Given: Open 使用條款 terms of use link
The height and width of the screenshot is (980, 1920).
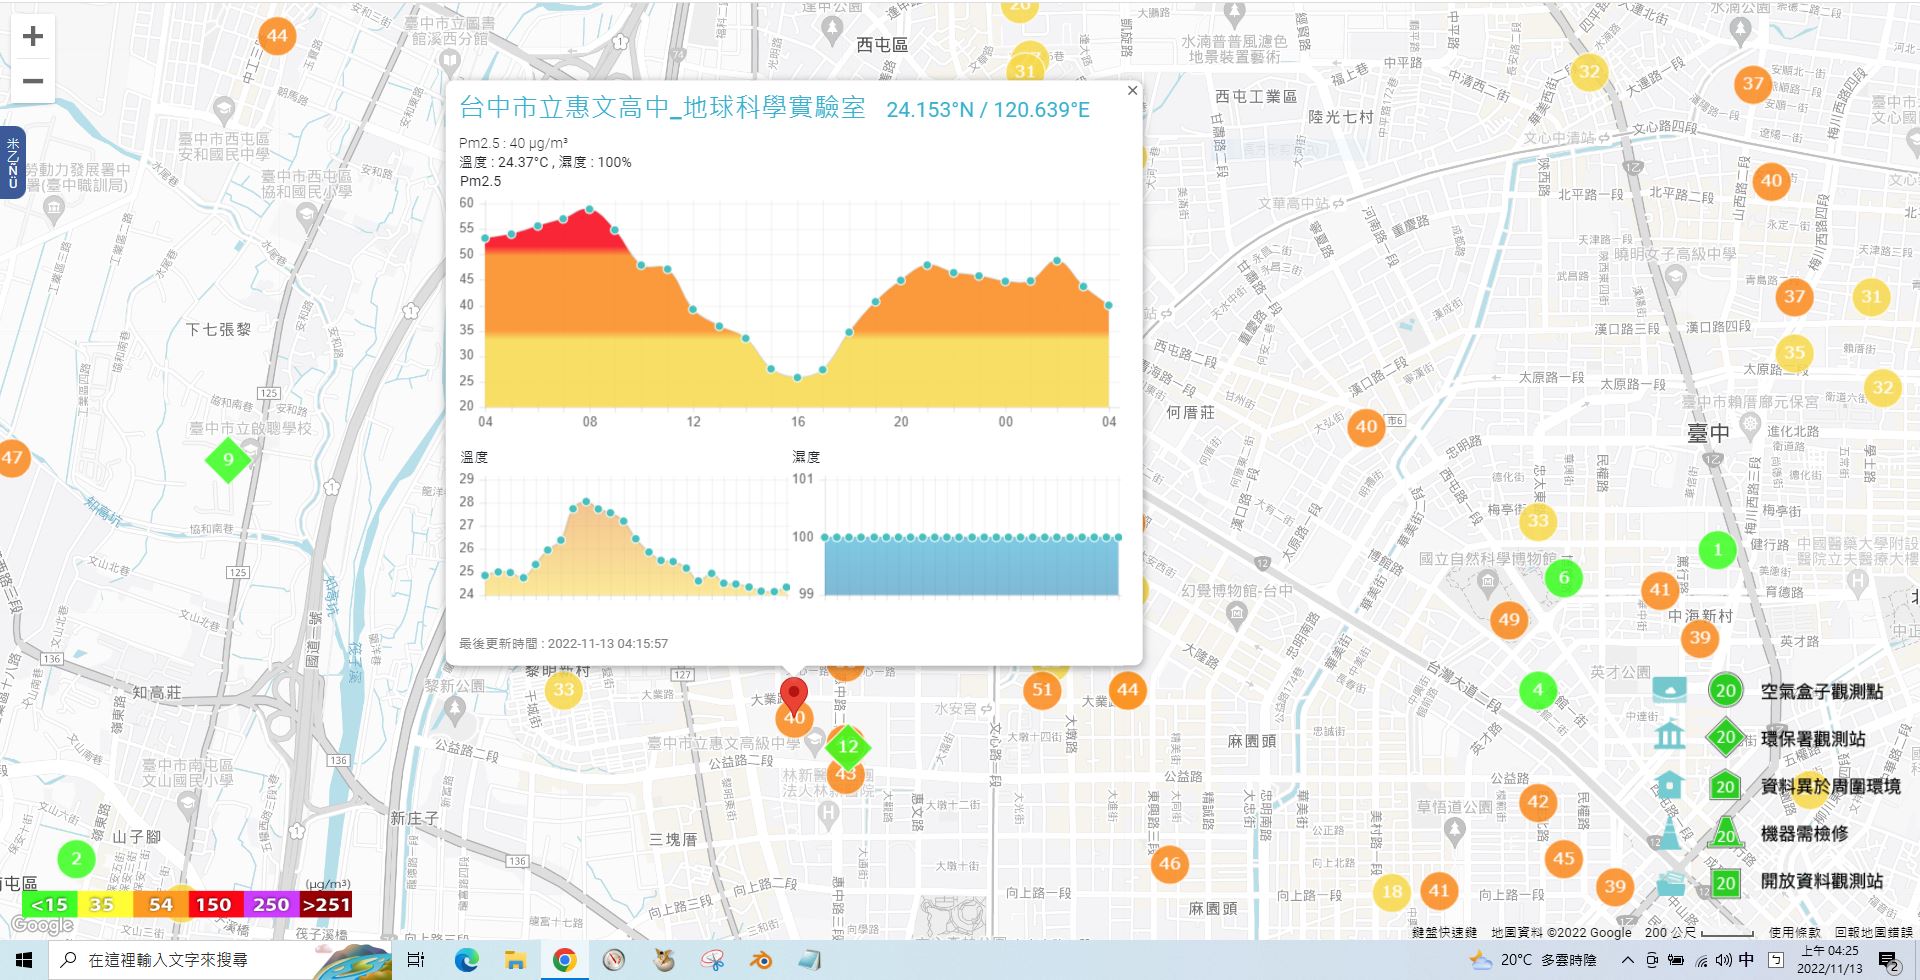Looking at the screenshot, I should (1795, 932).
